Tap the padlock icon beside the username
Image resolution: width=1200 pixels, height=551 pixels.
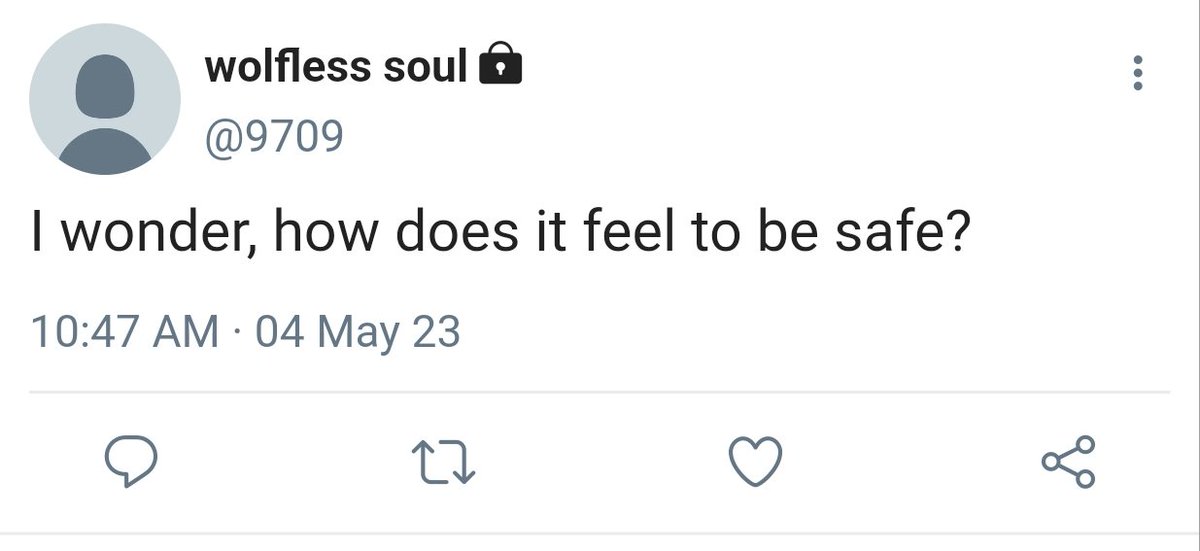click(x=501, y=66)
